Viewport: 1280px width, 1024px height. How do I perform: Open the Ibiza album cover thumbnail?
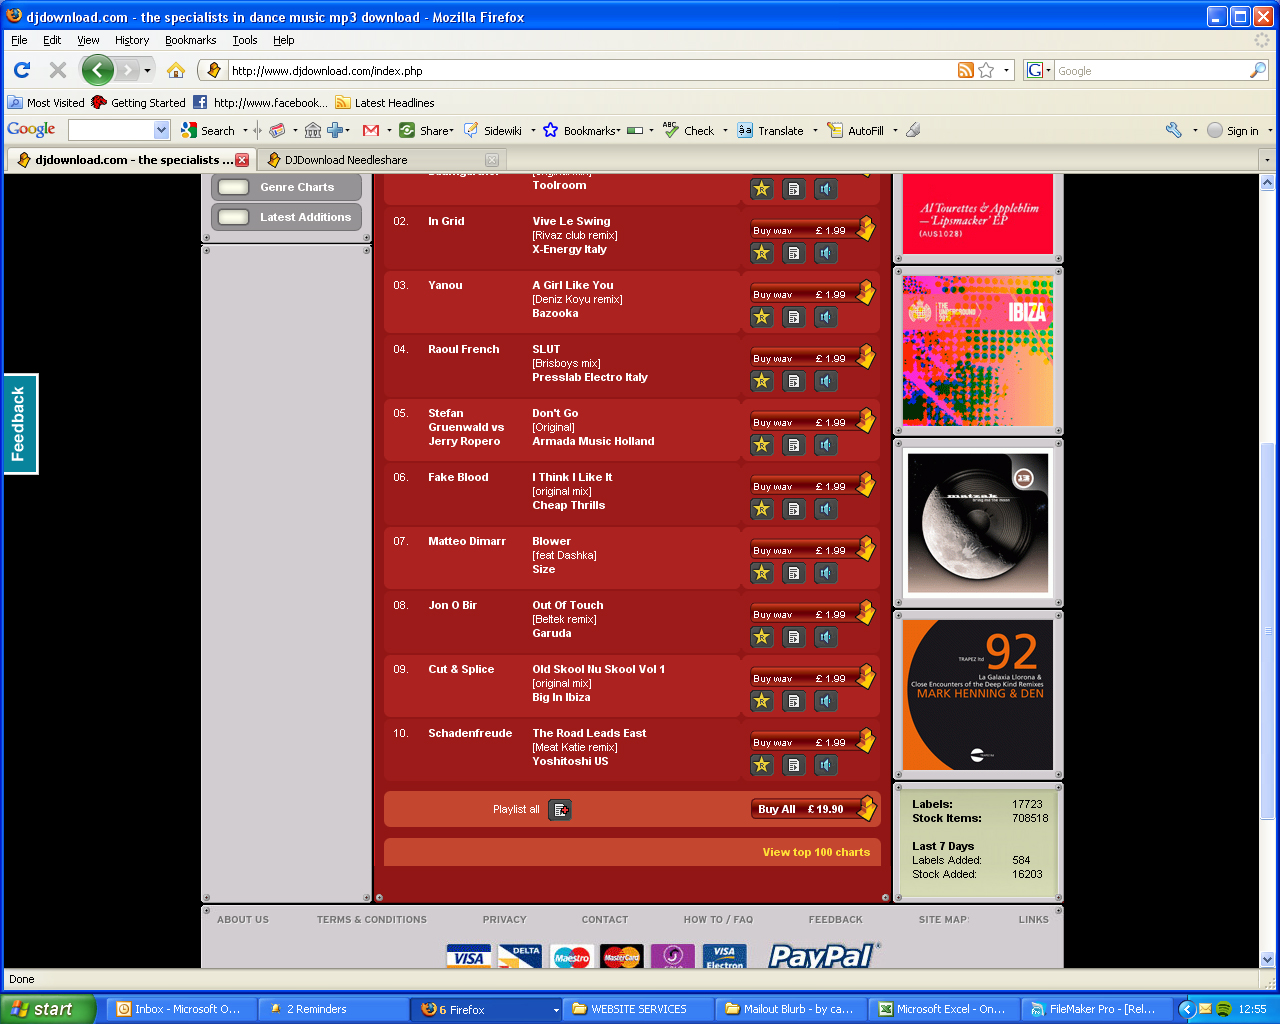click(977, 351)
